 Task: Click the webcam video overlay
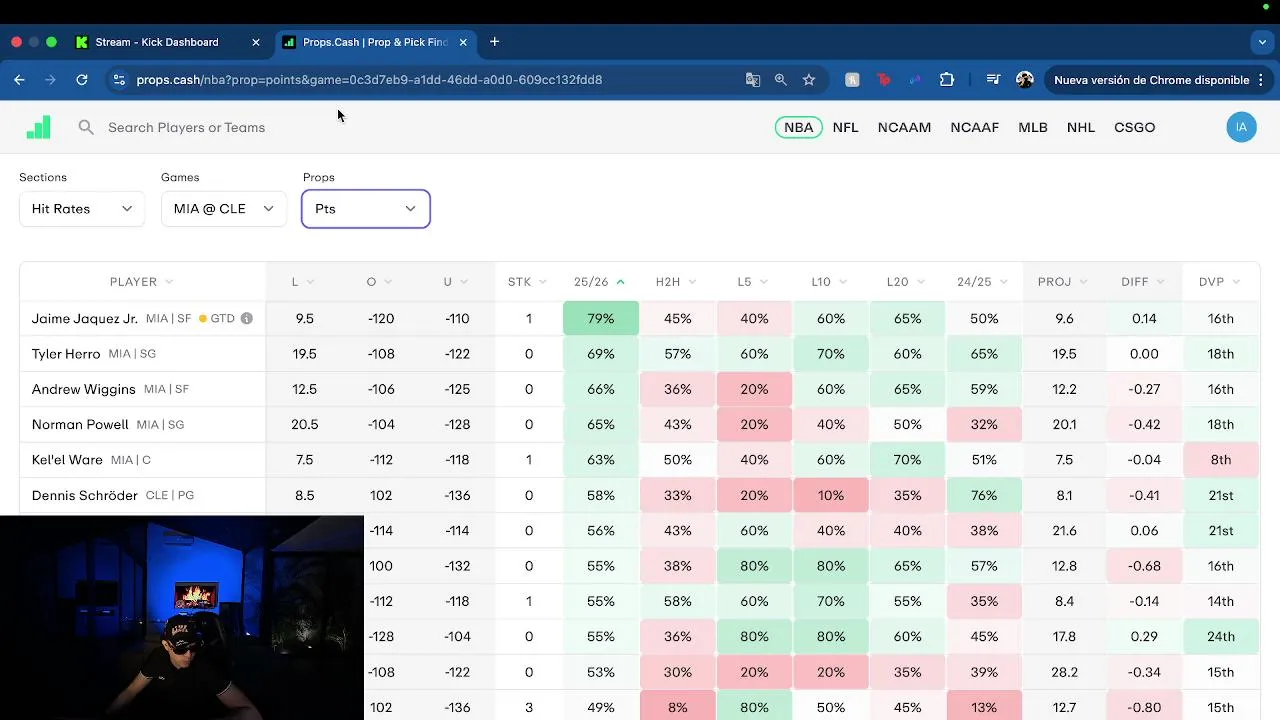click(182, 617)
